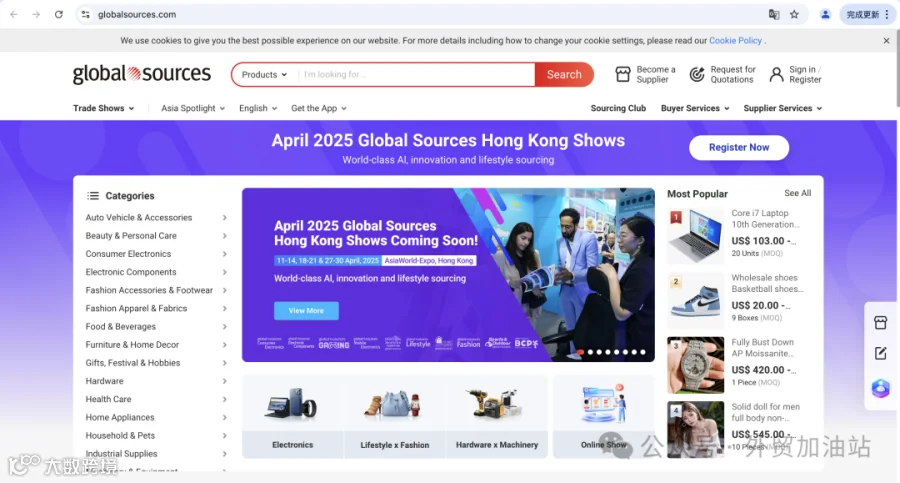Image resolution: width=900 pixels, height=483 pixels.
Task: Select Health Care category
Action: click(108, 399)
